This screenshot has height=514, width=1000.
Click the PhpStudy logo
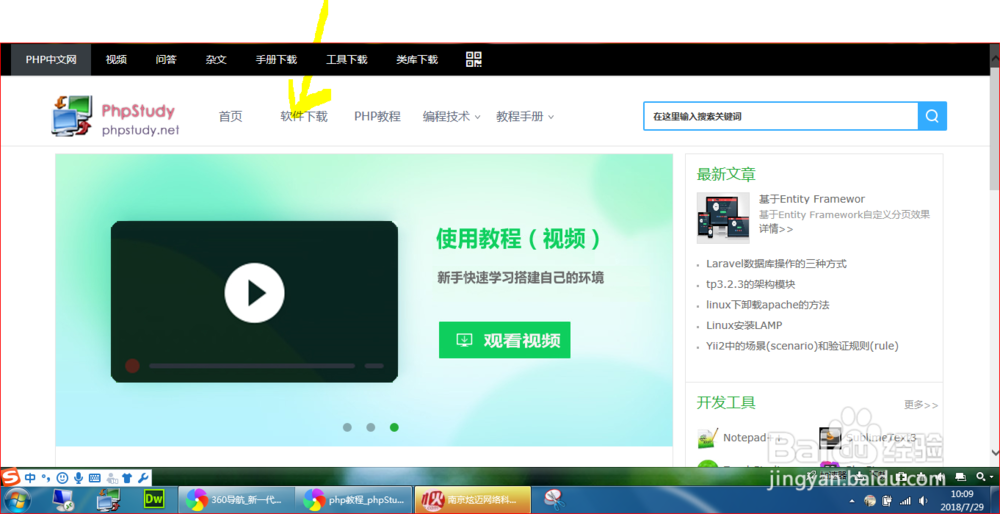[115, 115]
